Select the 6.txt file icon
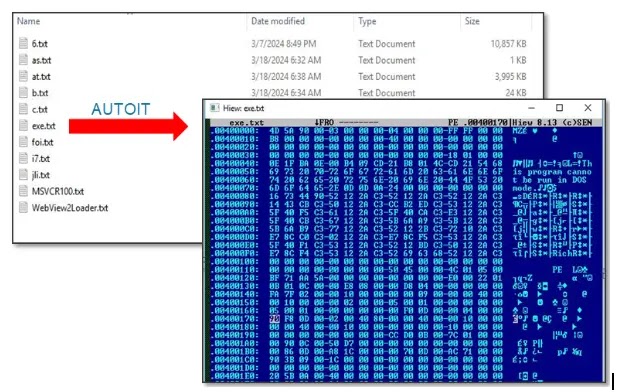 24,44
